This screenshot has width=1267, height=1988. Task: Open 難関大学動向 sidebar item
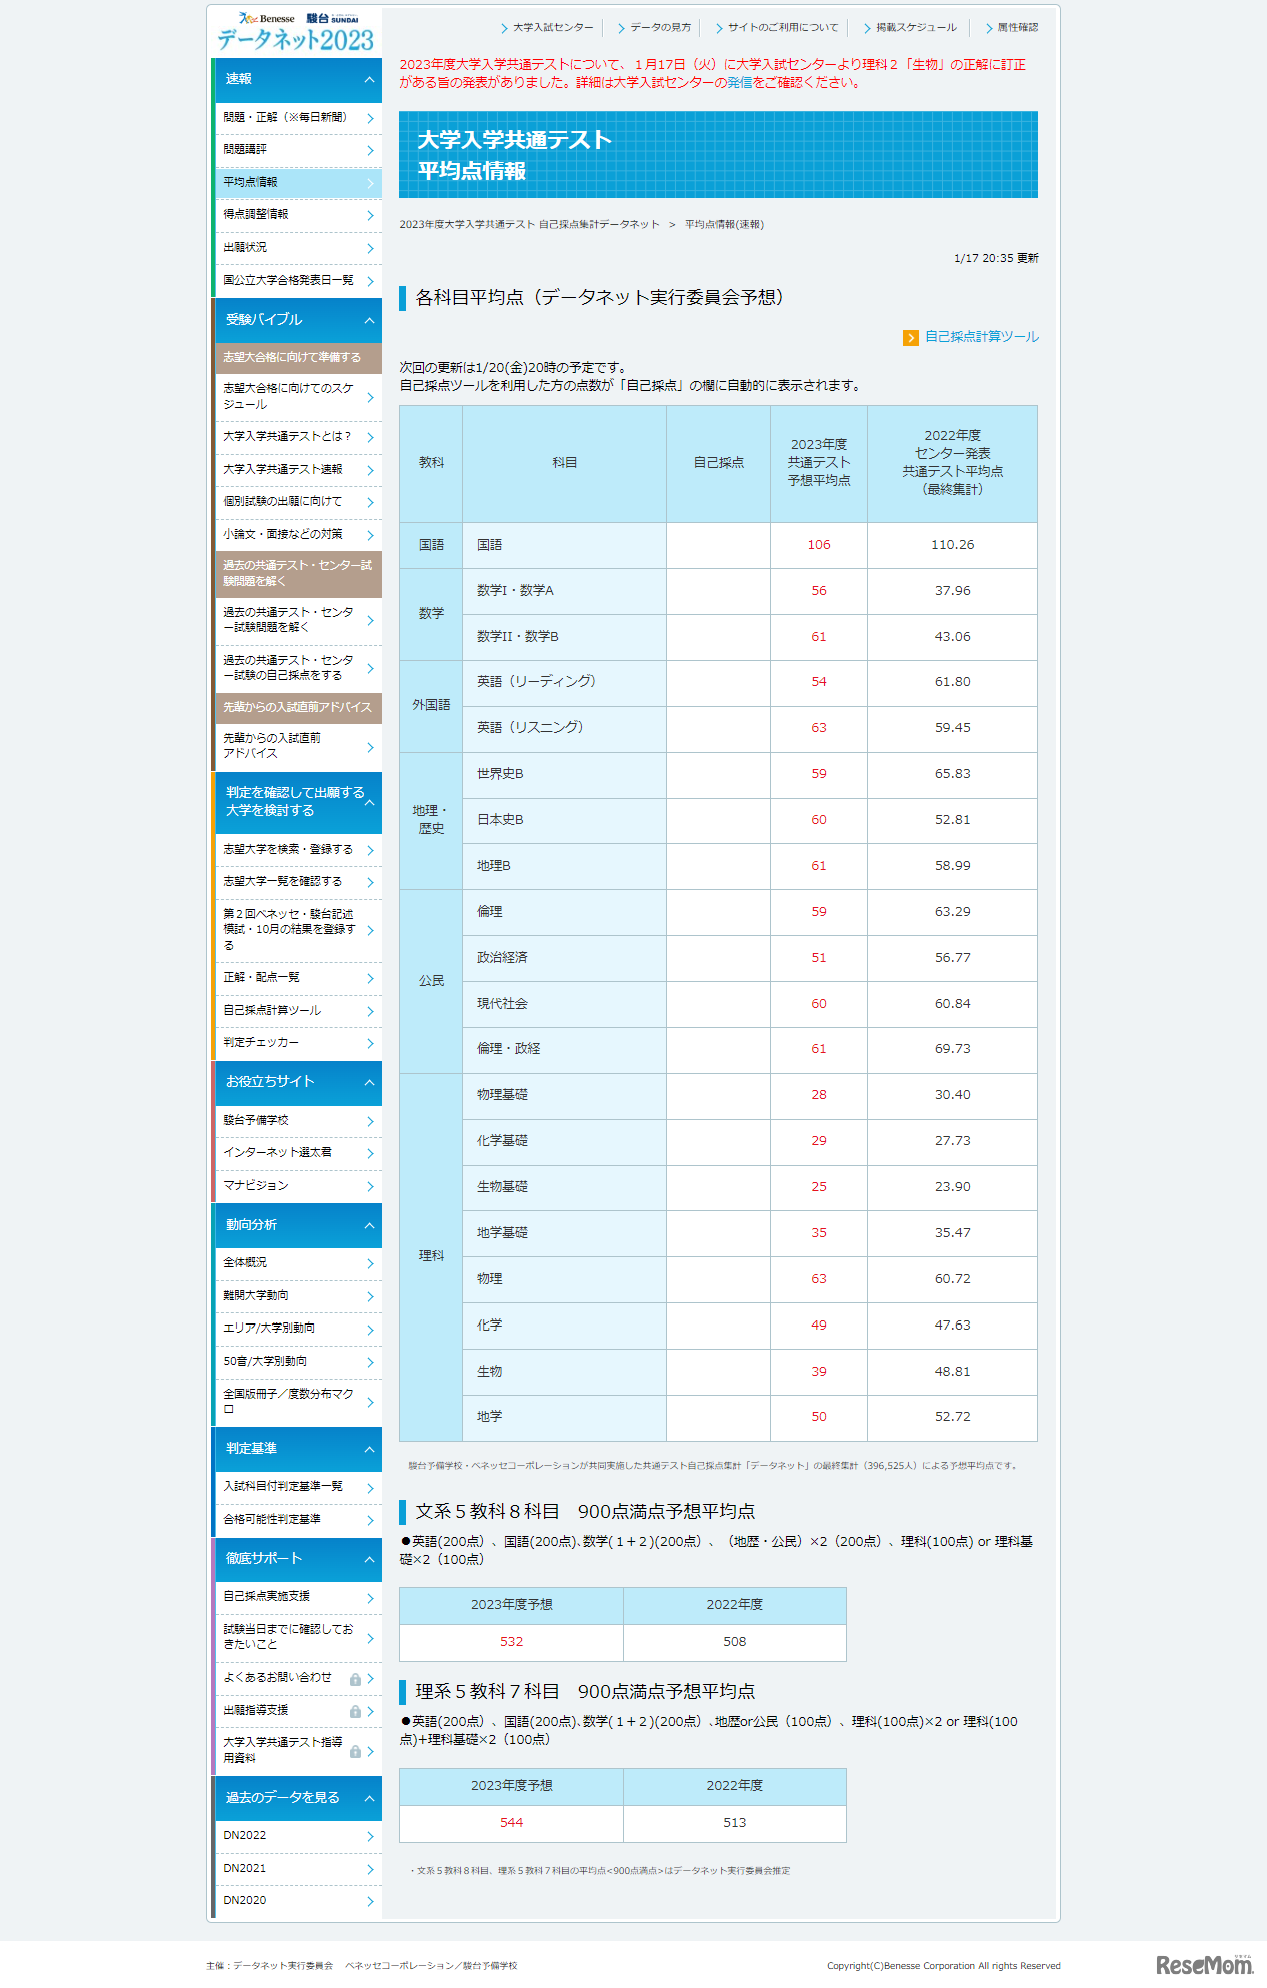click(x=297, y=1296)
